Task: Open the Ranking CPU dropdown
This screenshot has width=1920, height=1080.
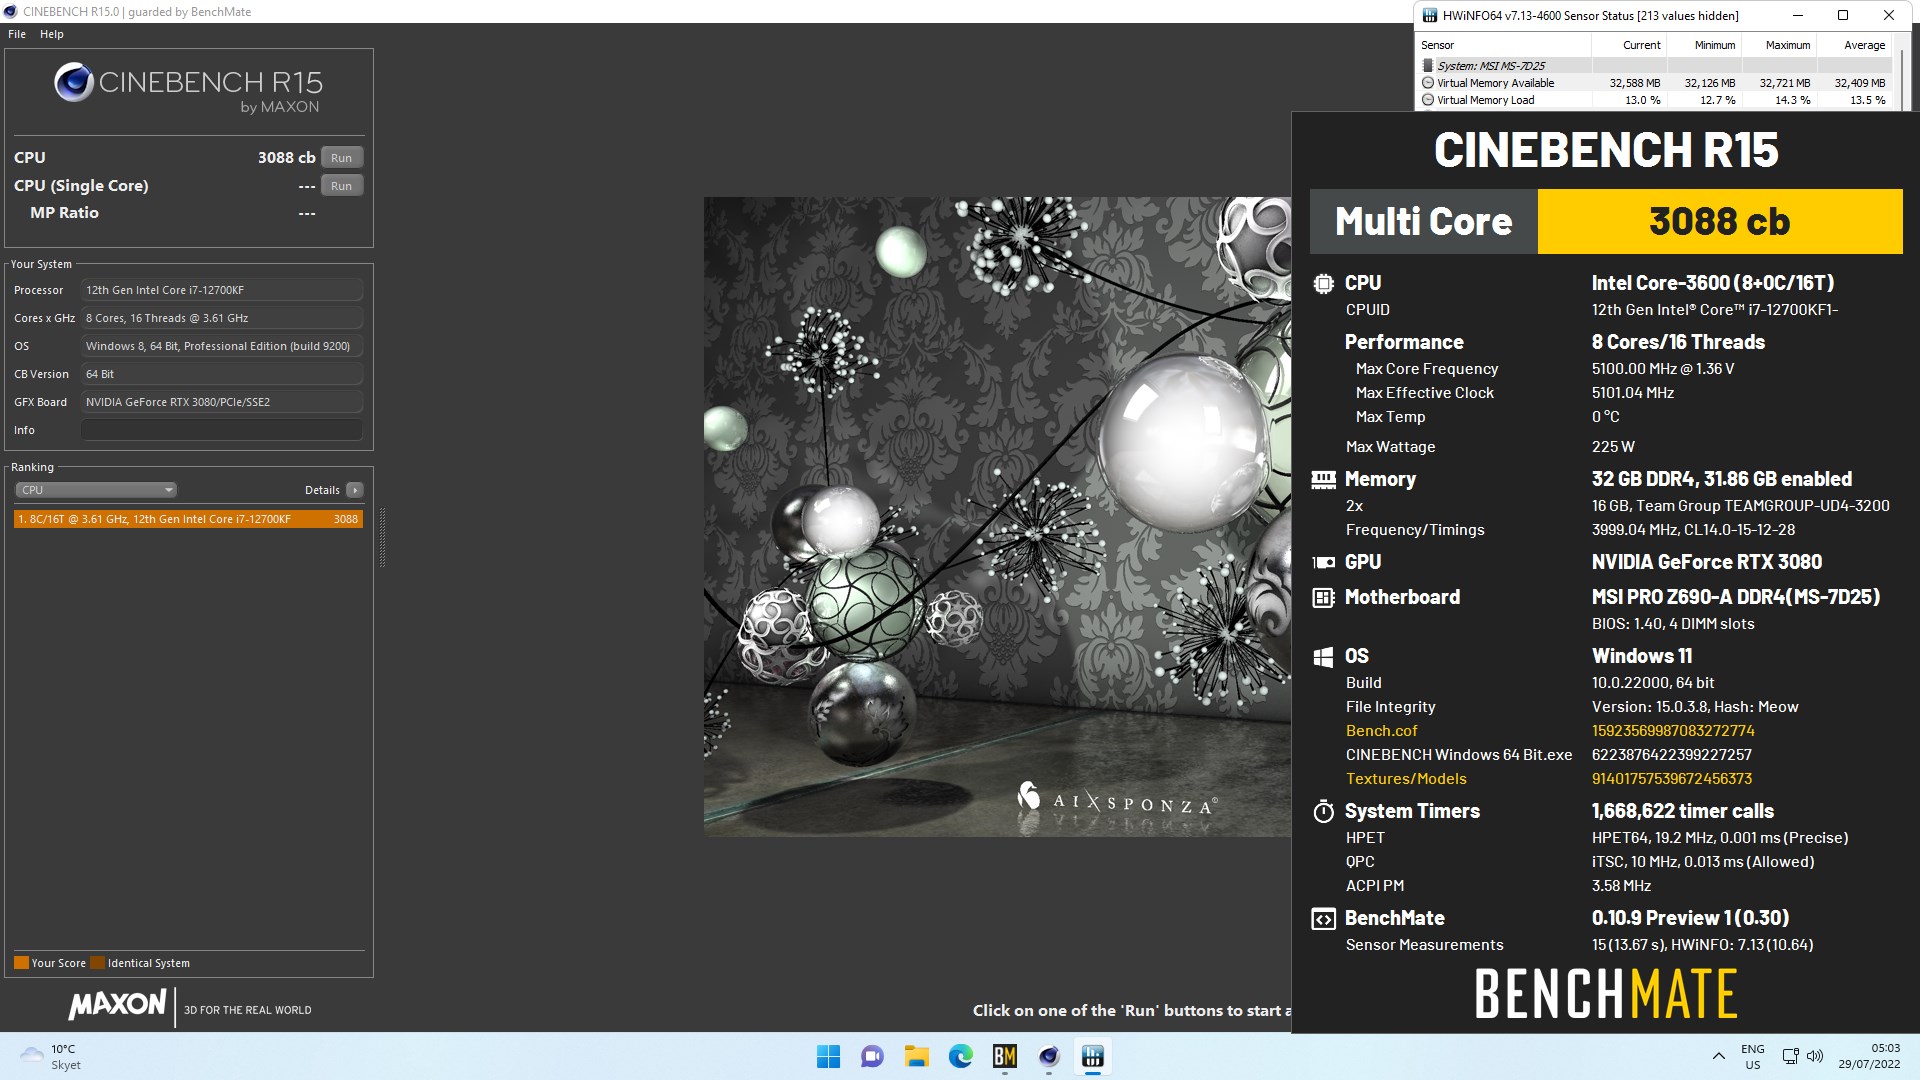Action: (x=96, y=490)
